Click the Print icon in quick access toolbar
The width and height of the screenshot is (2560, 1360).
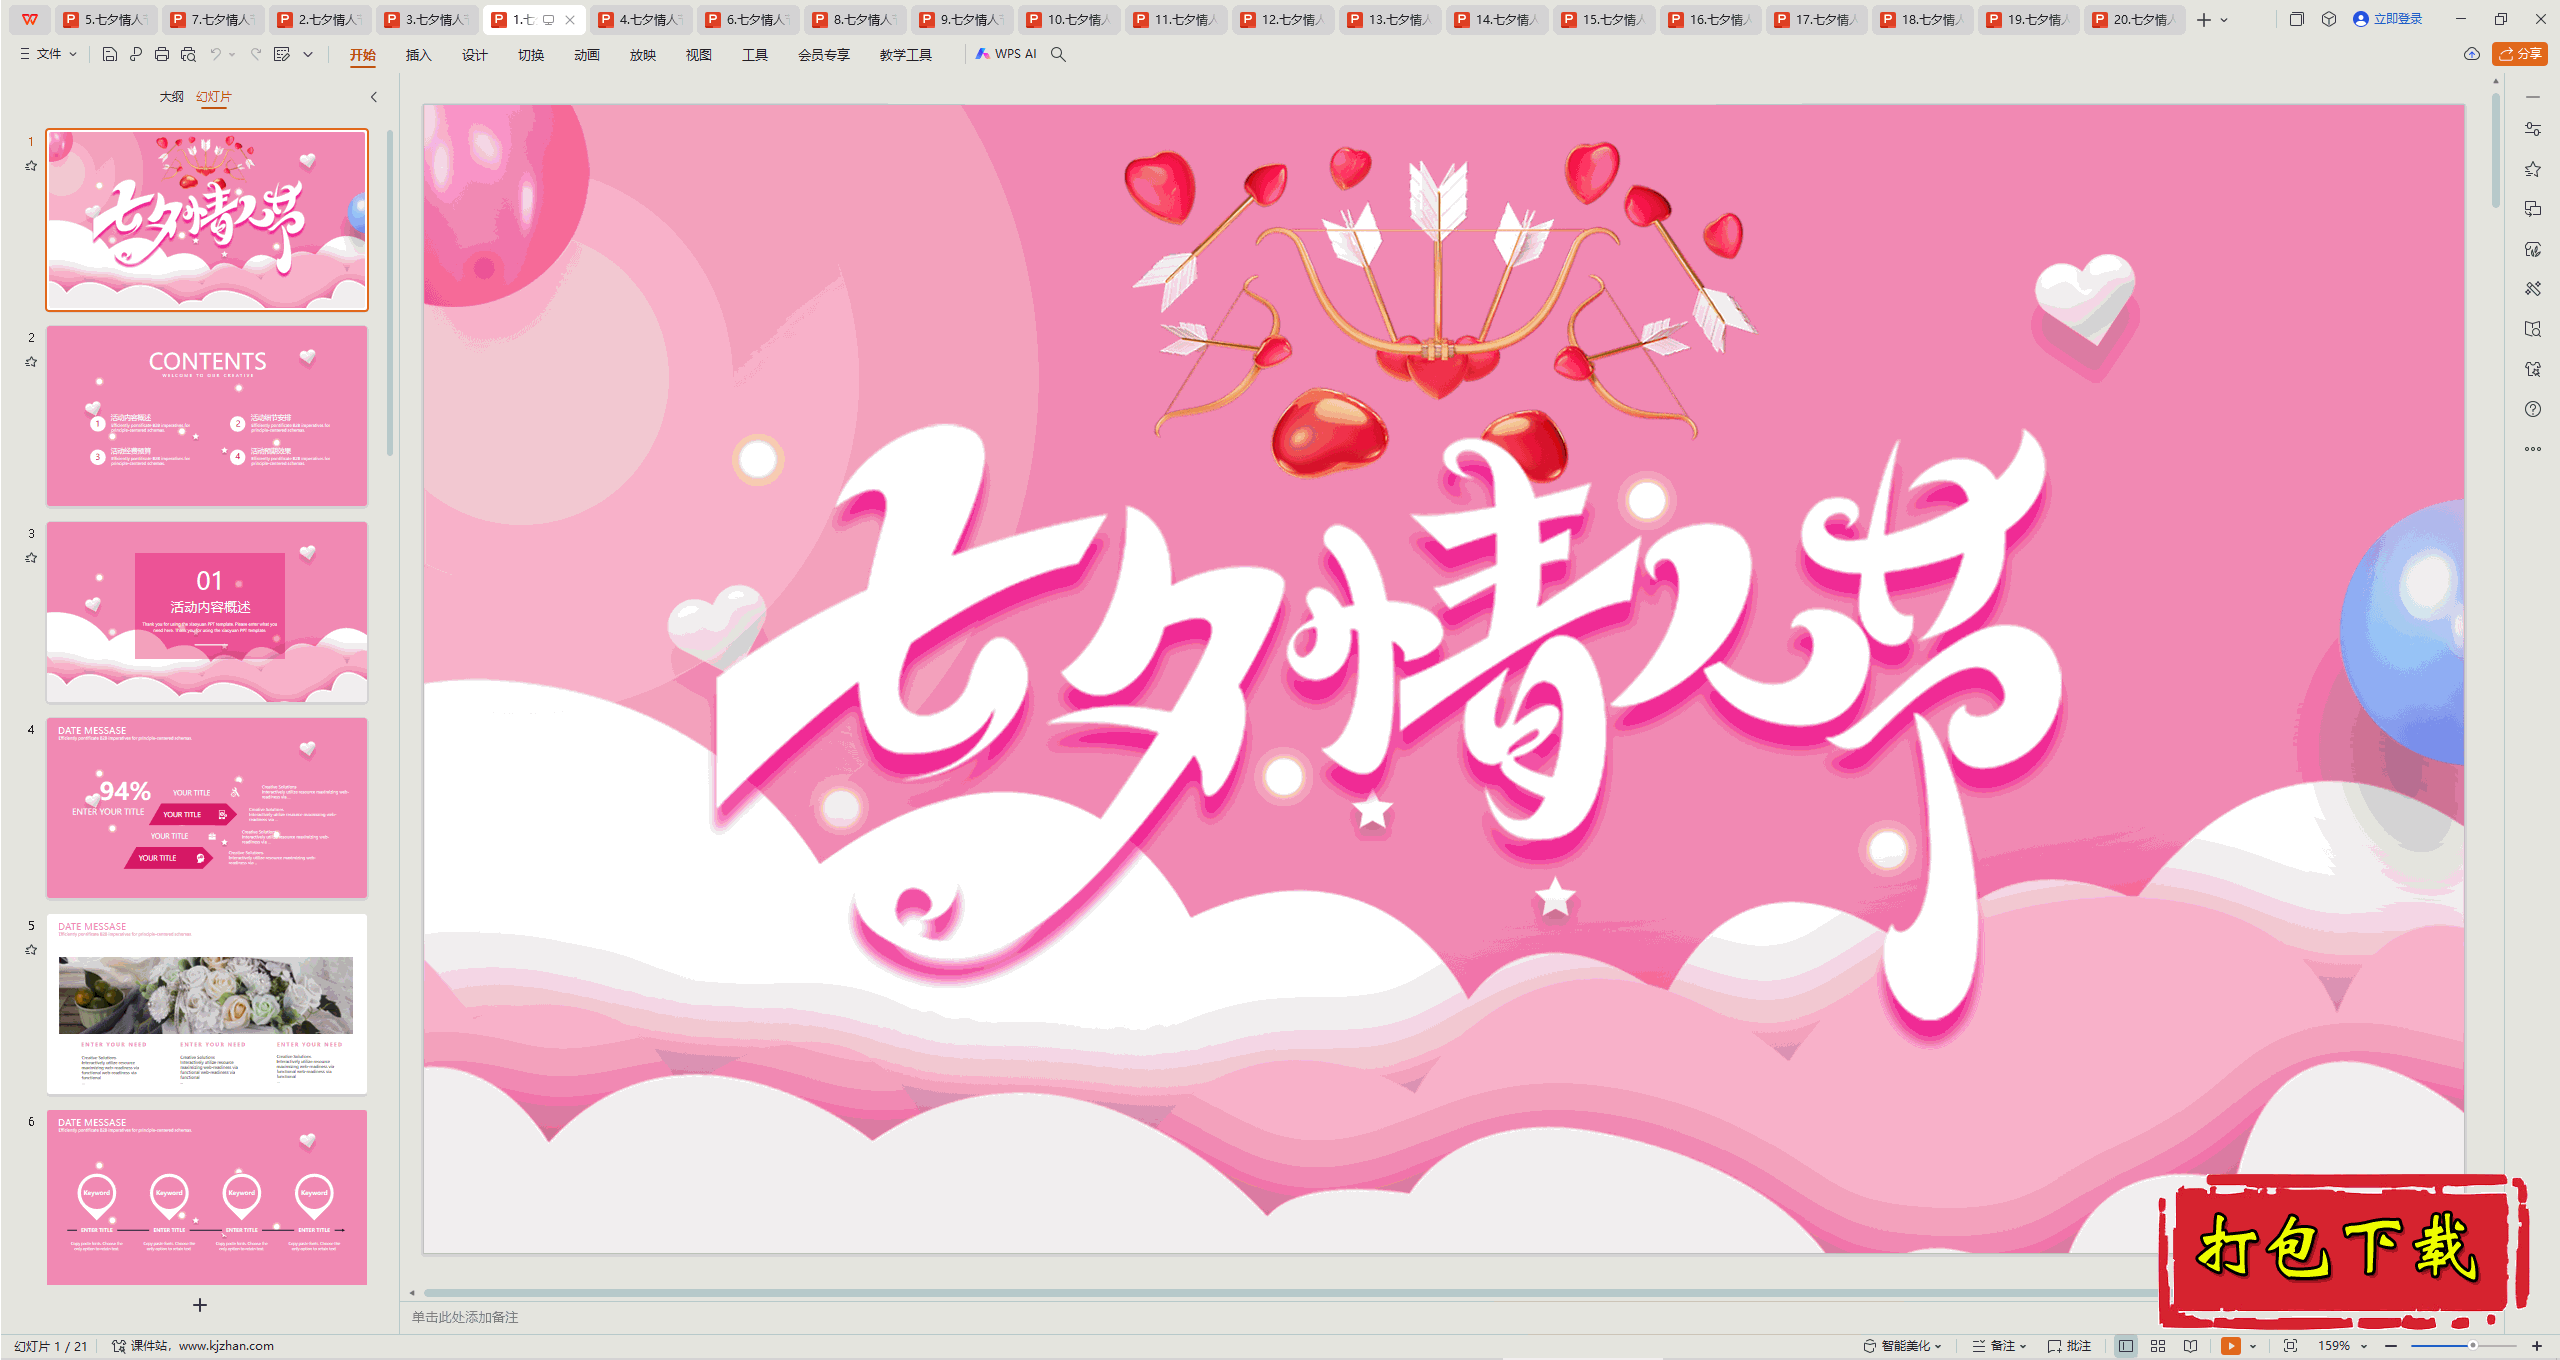pyautogui.click(x=162, y=54)
